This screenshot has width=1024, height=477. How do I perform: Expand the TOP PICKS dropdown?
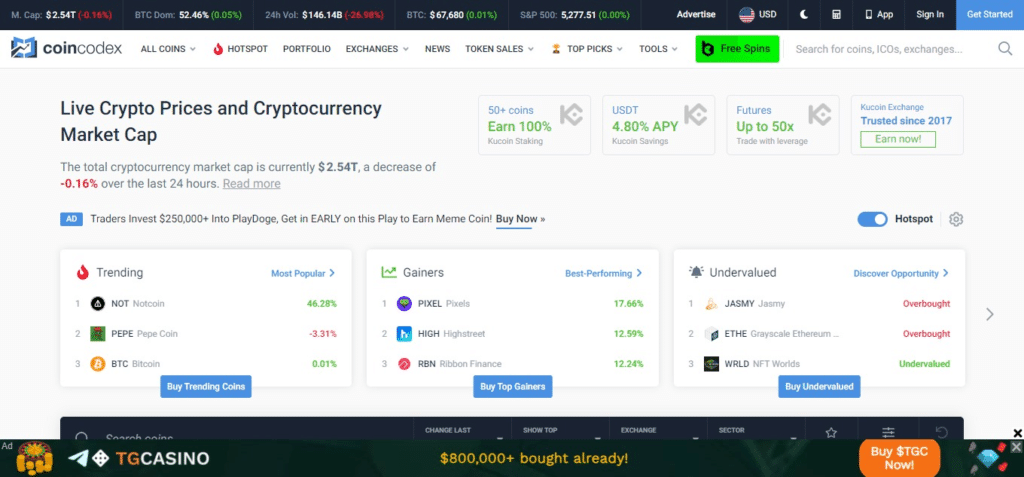(587, 49)
